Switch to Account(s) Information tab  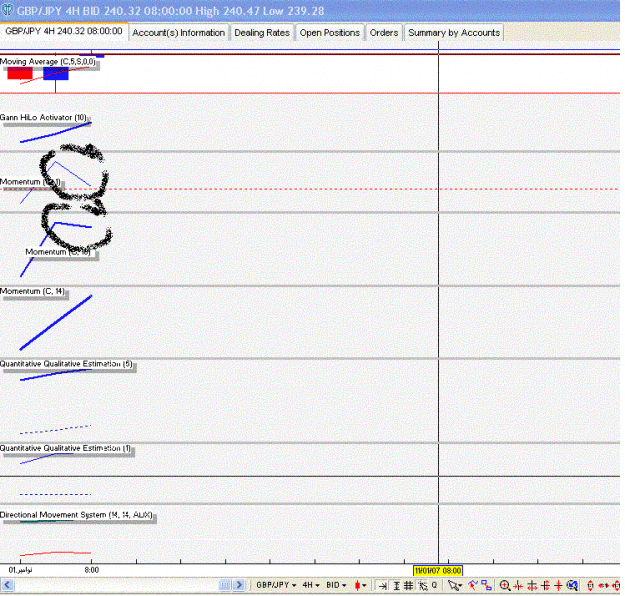pyautogui.click(x=179, y=33)
